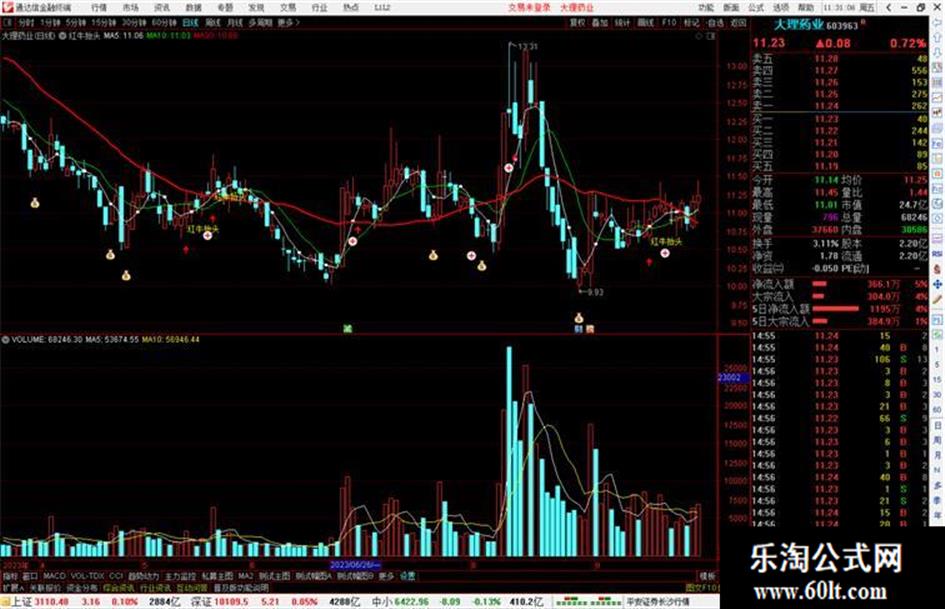The image size is (945, 609).
Task: Select the 5分钟 period tab
Action: (x=75, y=22)
